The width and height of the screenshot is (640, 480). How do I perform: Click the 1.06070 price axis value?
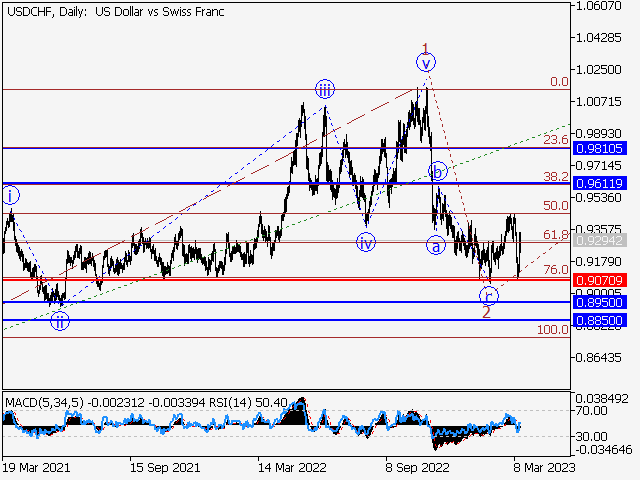(598, 6)
